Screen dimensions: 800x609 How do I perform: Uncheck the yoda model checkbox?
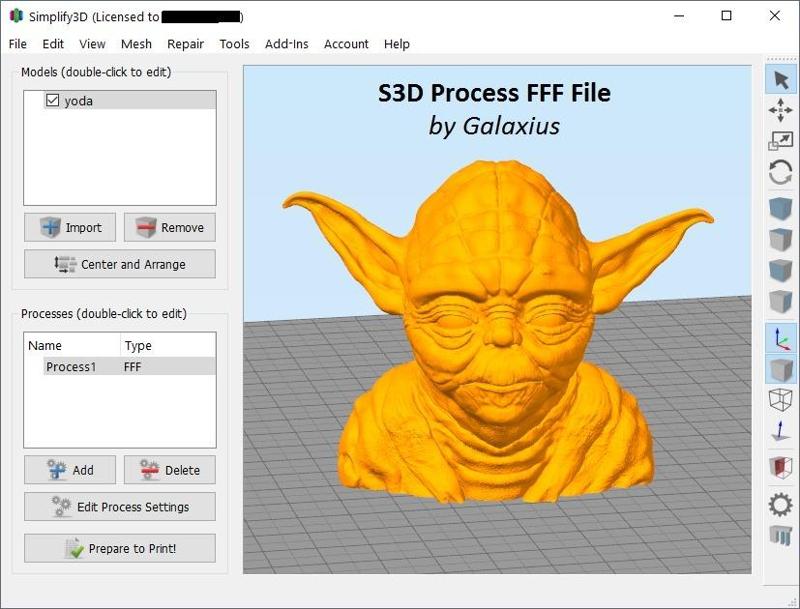point(53,100)
